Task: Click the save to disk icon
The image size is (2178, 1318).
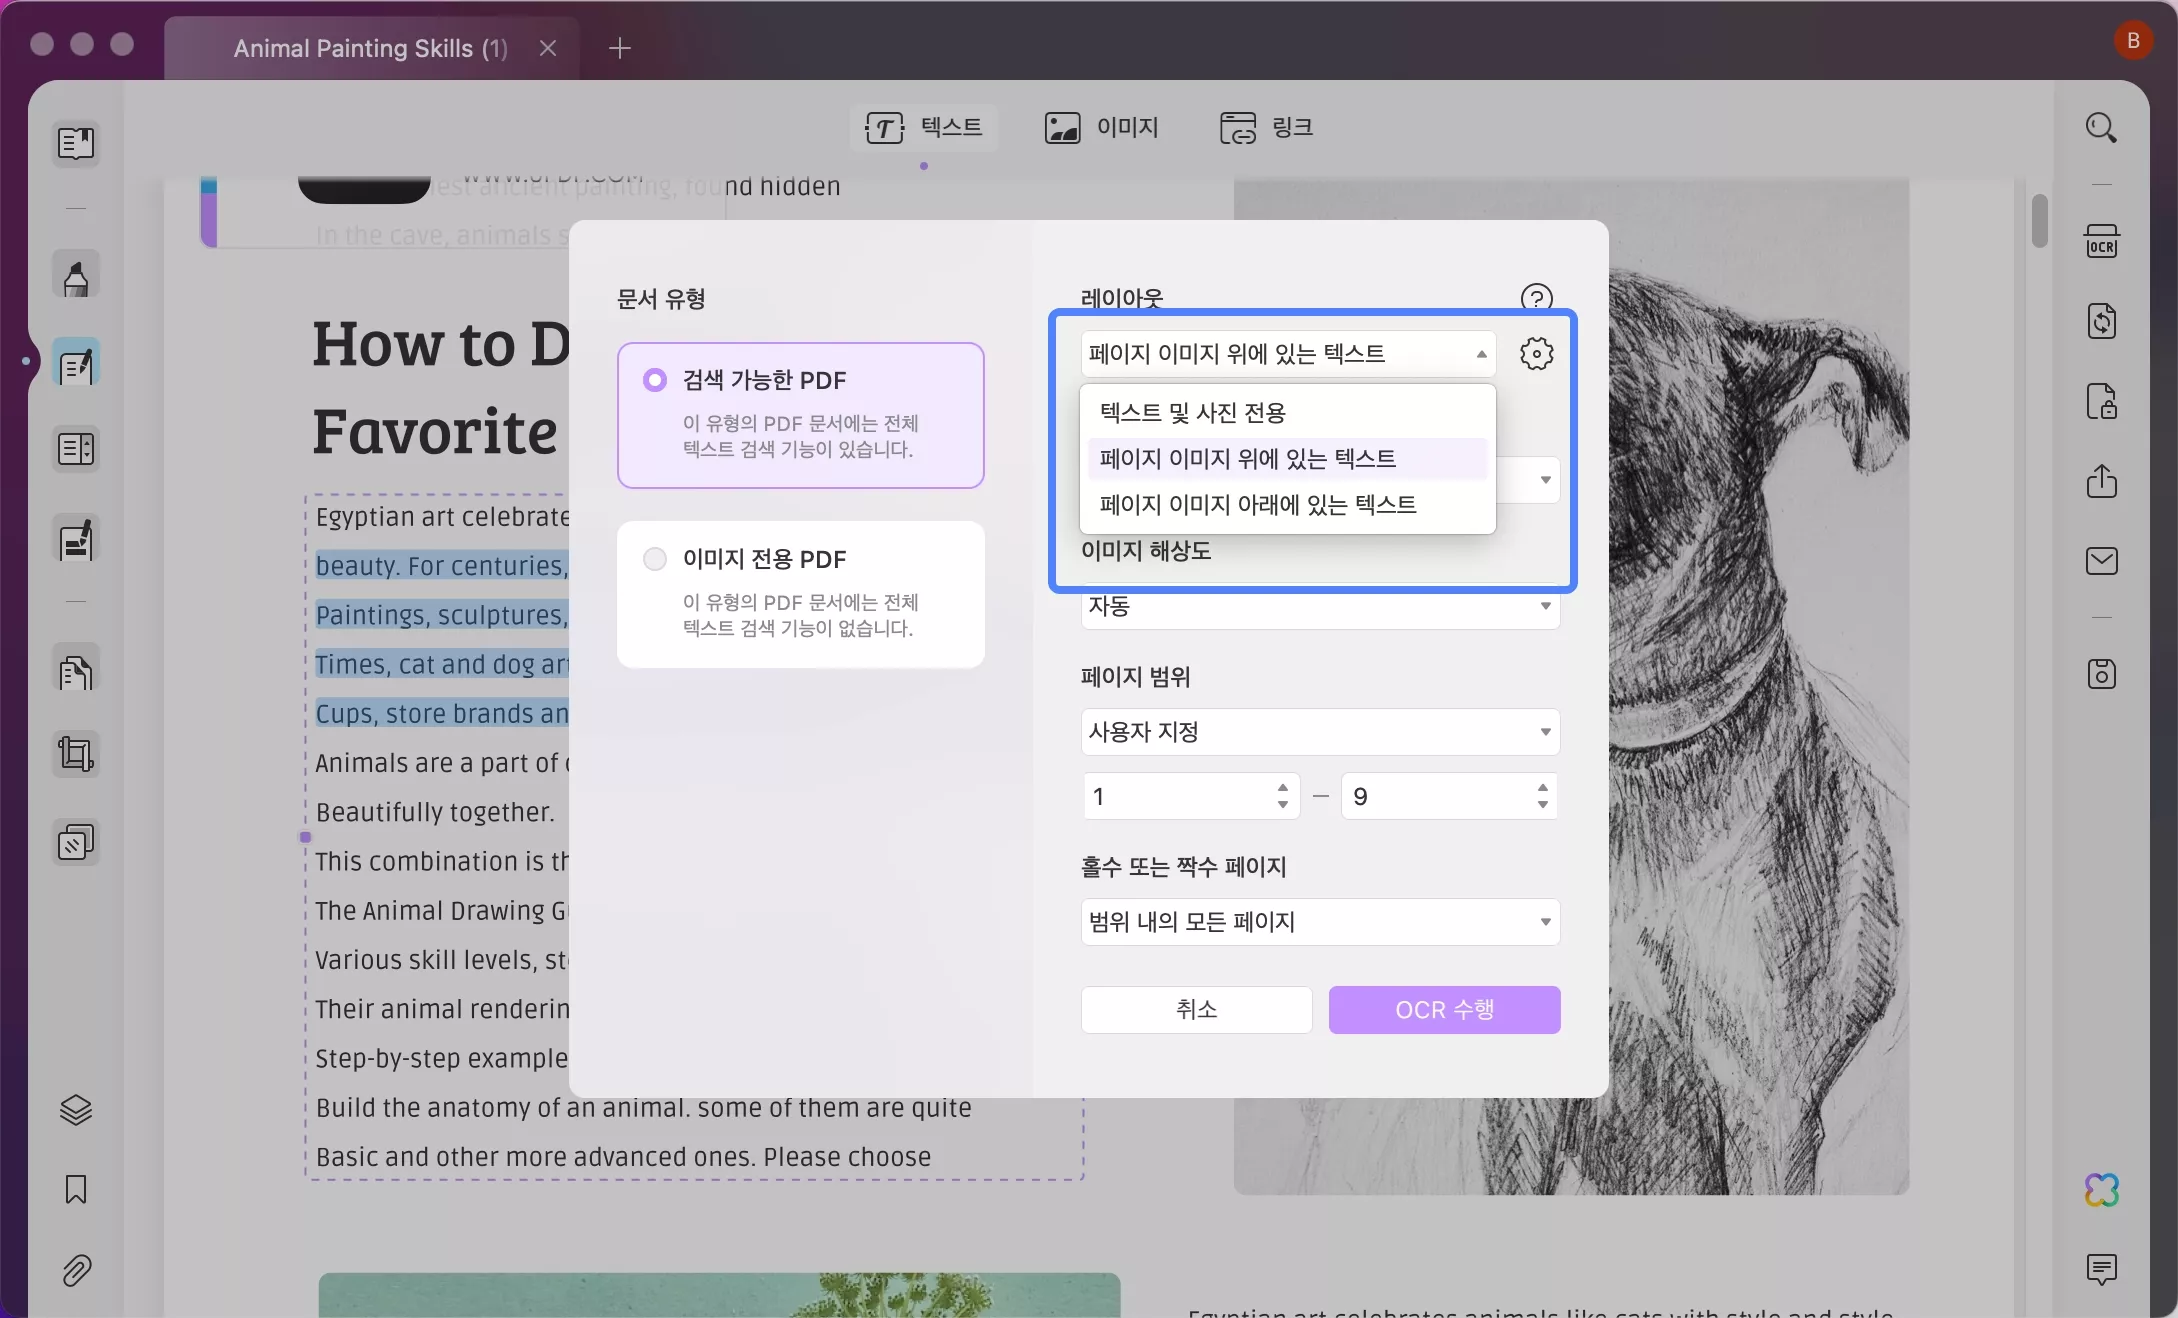Action: 2101,674
